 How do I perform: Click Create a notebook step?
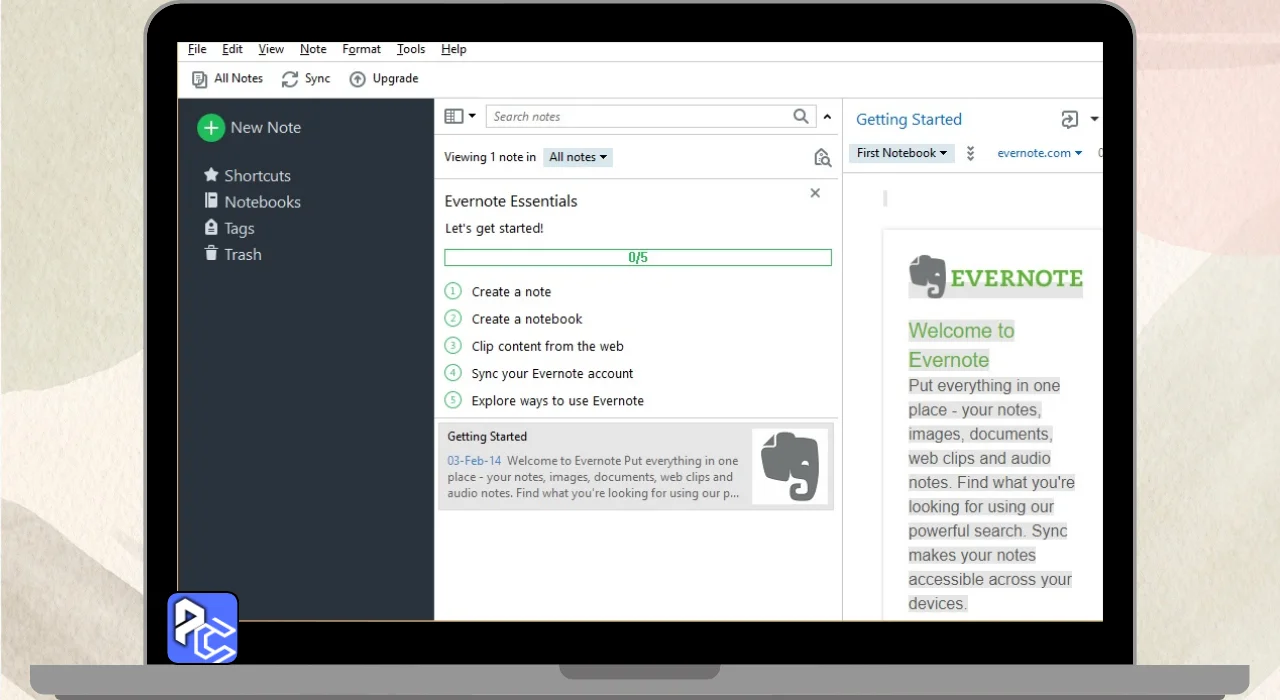[x=527, y=319]
